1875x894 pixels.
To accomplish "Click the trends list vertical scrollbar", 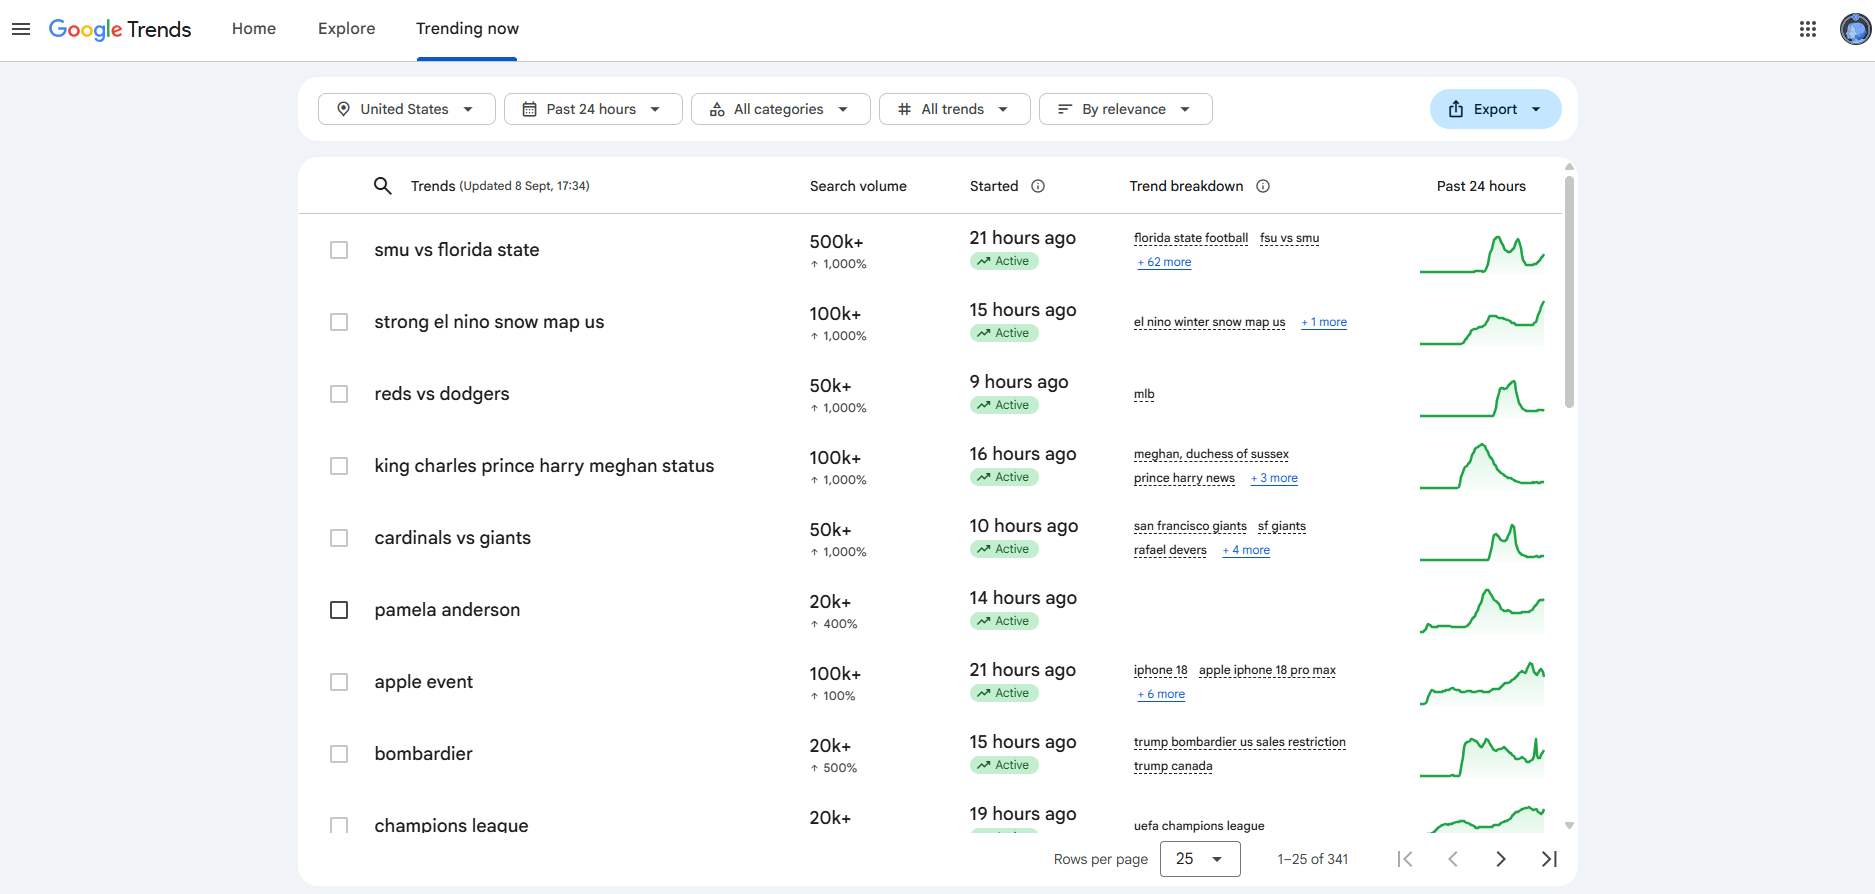I will tap(1569, 292).
